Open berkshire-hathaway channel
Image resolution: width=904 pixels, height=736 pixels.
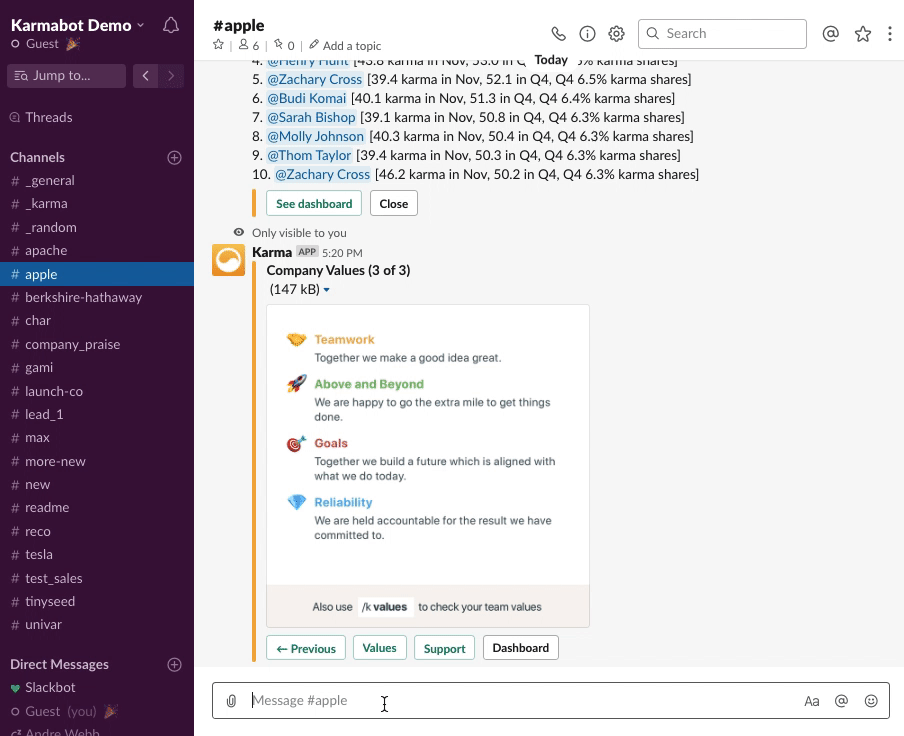tap(97, 297)
